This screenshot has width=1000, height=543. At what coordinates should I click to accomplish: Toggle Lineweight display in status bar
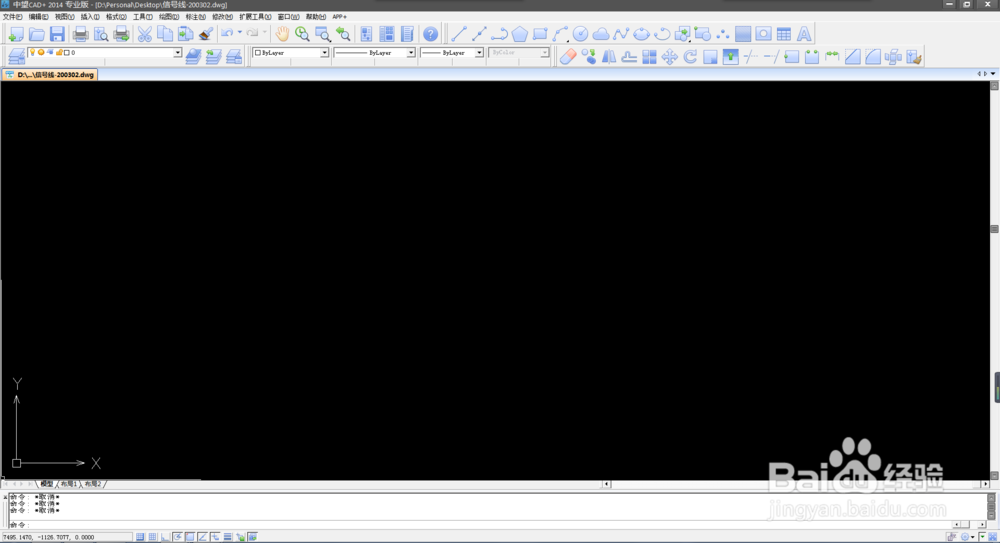click(228, 537)
